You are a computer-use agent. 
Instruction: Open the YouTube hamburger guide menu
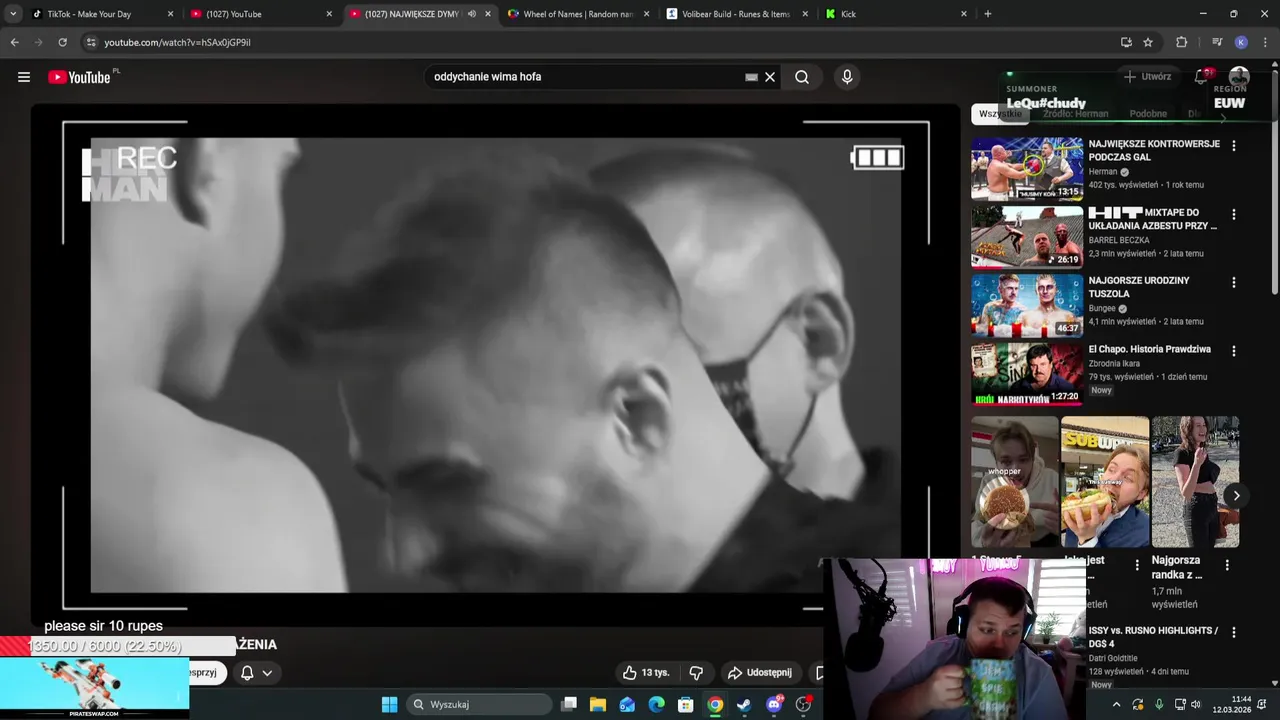coord(24,77)
